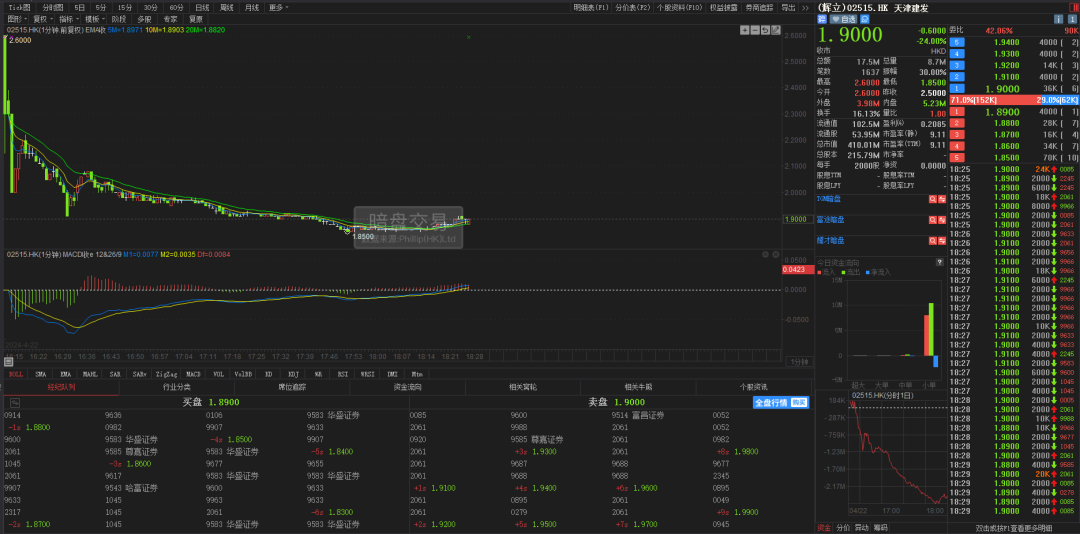Open help icon for 今日资金流向

click(x=939, y=263)
